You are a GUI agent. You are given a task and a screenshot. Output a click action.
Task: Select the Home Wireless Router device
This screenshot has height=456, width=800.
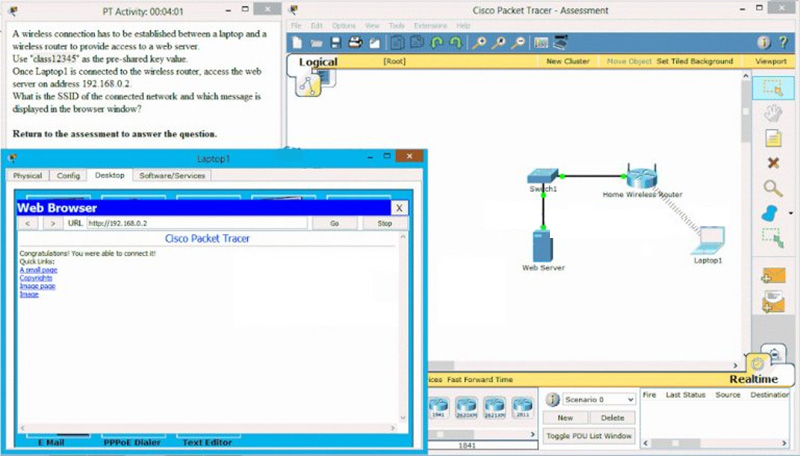641,175
